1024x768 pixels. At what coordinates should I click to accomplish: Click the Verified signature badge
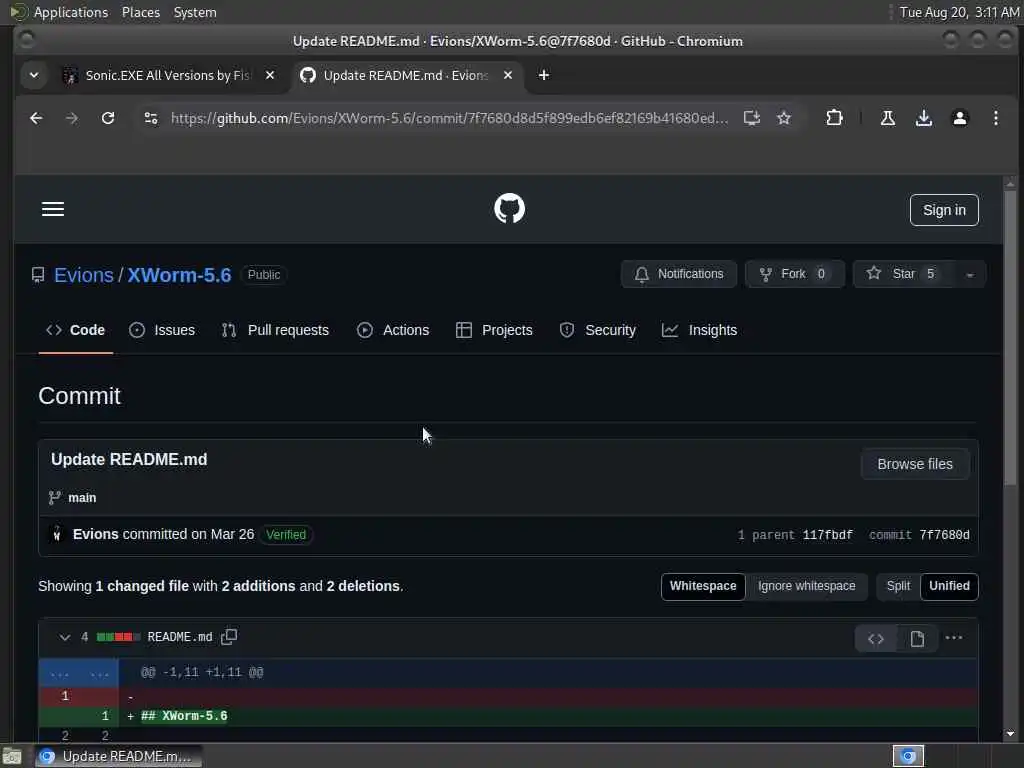(x=285, y=534)
